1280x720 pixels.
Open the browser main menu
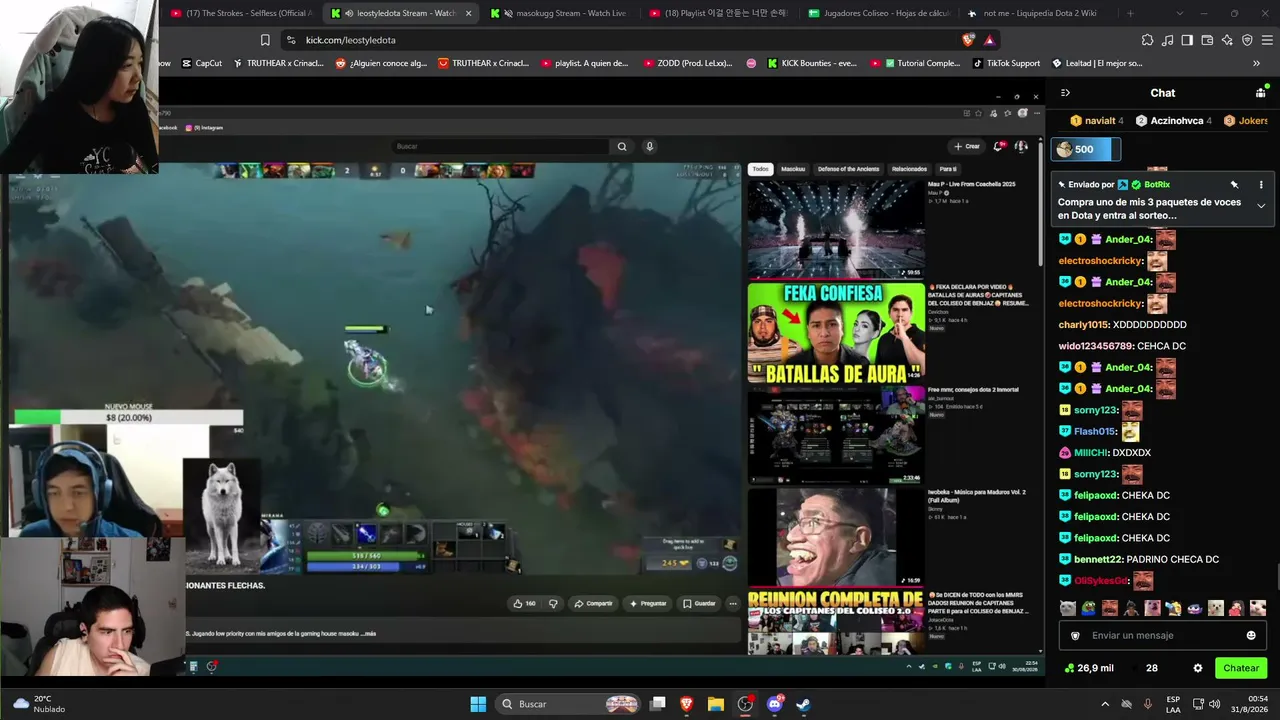click(x=1267, y=40)
